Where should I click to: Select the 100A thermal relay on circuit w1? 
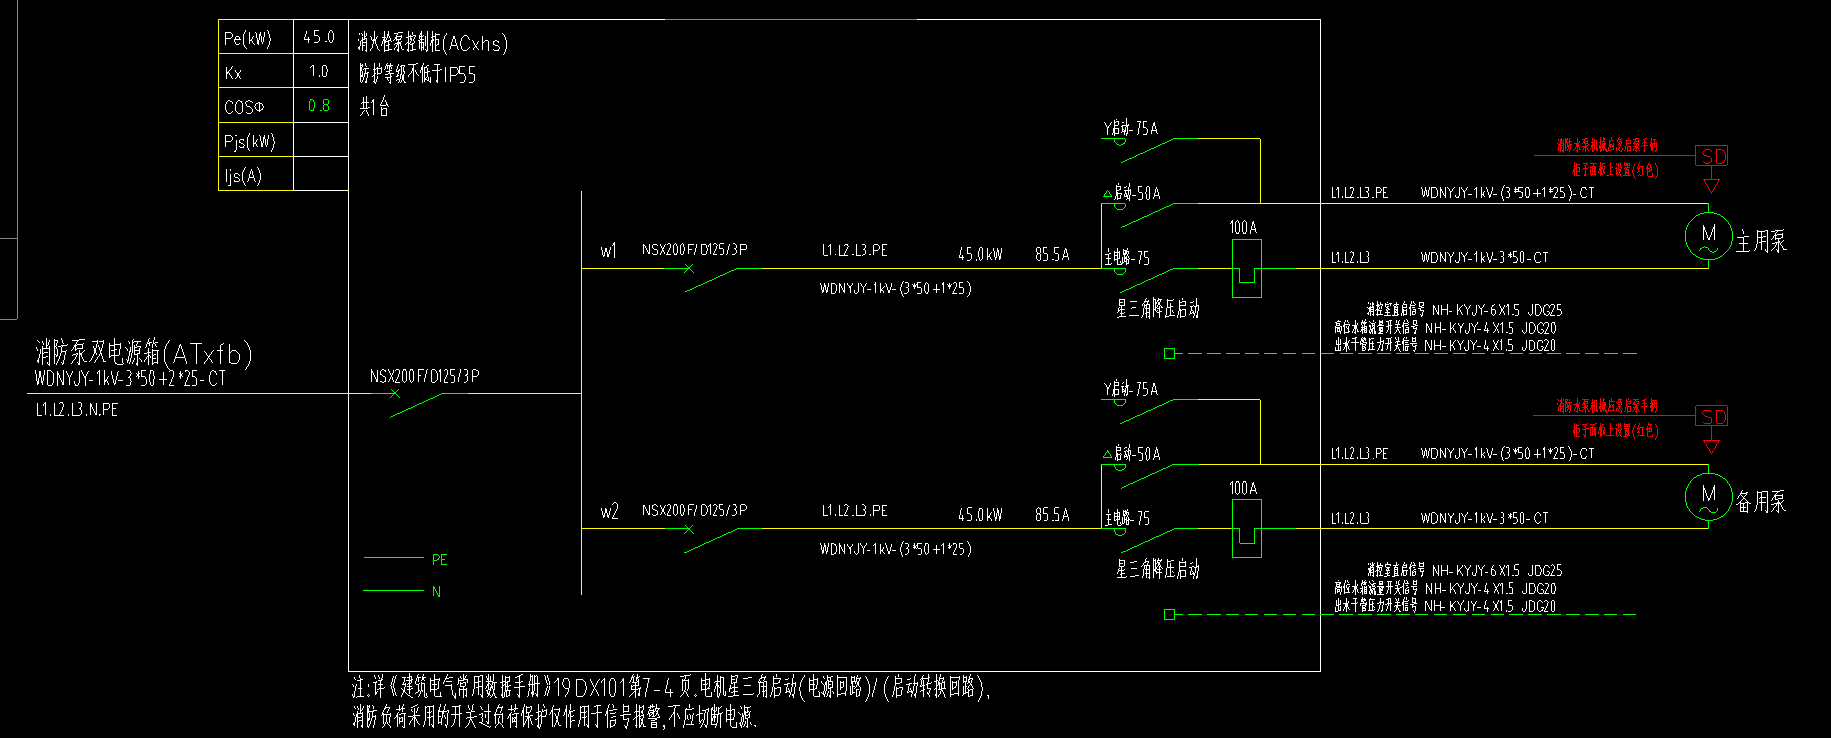pos(1246,268)
